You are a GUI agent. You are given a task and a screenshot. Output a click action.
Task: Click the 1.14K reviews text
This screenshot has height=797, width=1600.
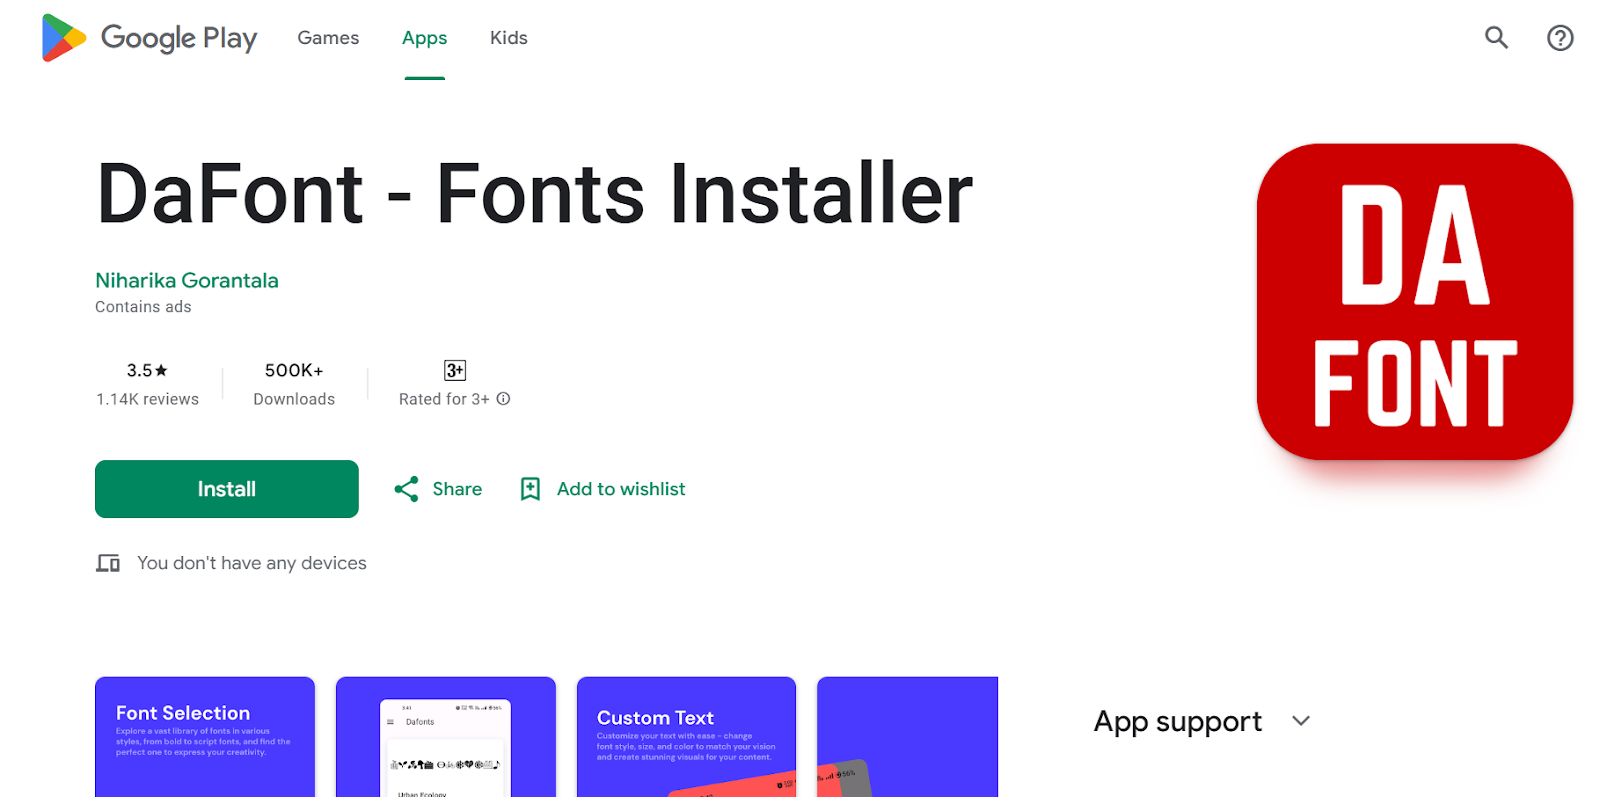[147, 399]
